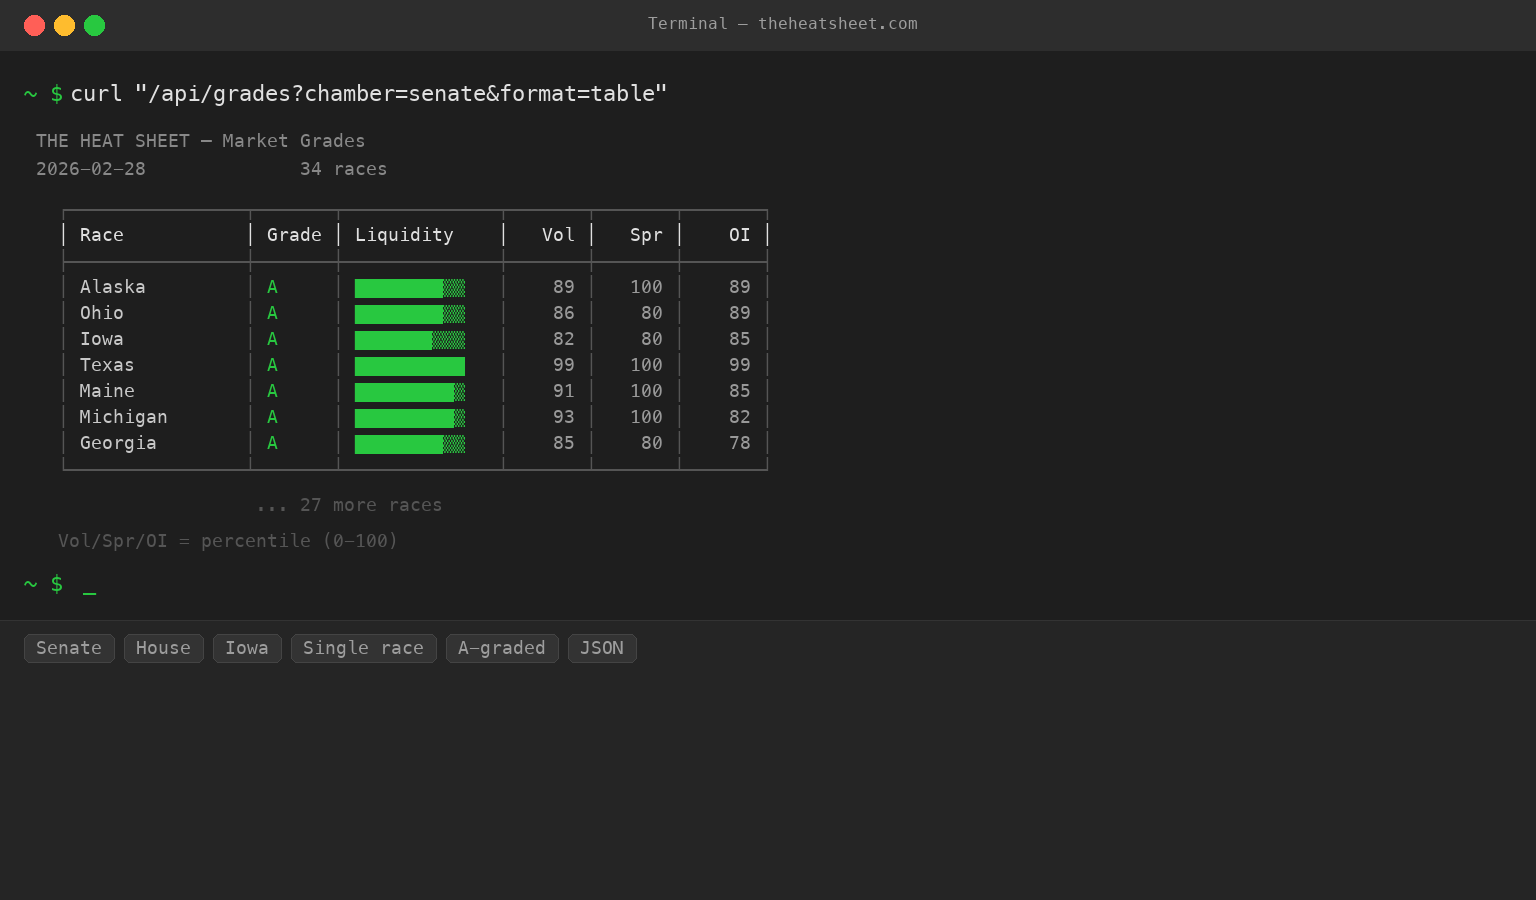This screenshot has height=900, width=1536.
Task: Select the Texas race row
Action: click(107, 364)
